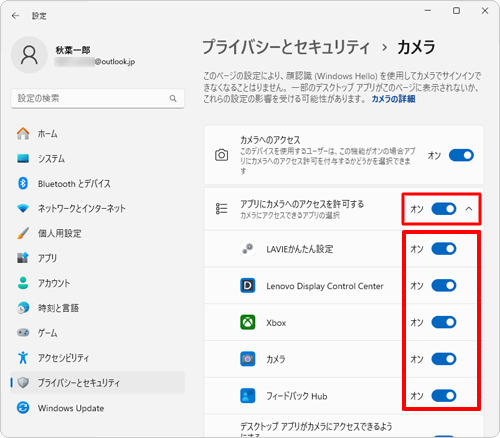The height and width of the screenshot is (438, 500).
Task: Toggle the カメラ app access switch
Action: [444, 359]
